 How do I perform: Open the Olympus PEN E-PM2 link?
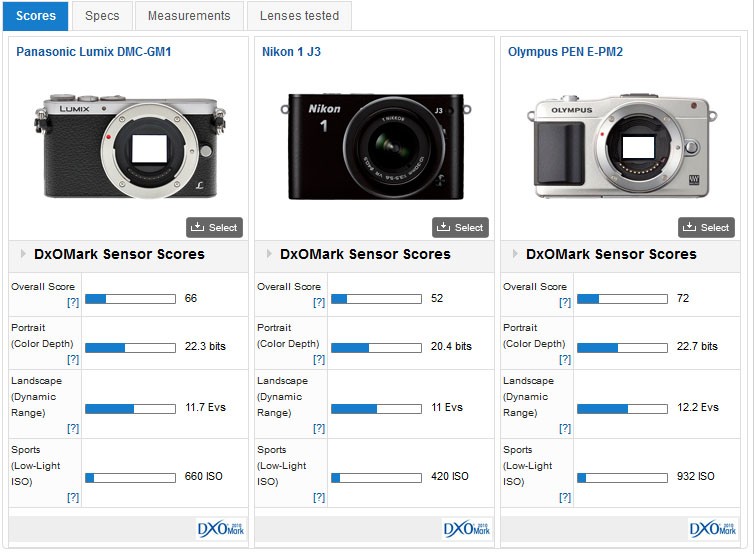point(566,52)
